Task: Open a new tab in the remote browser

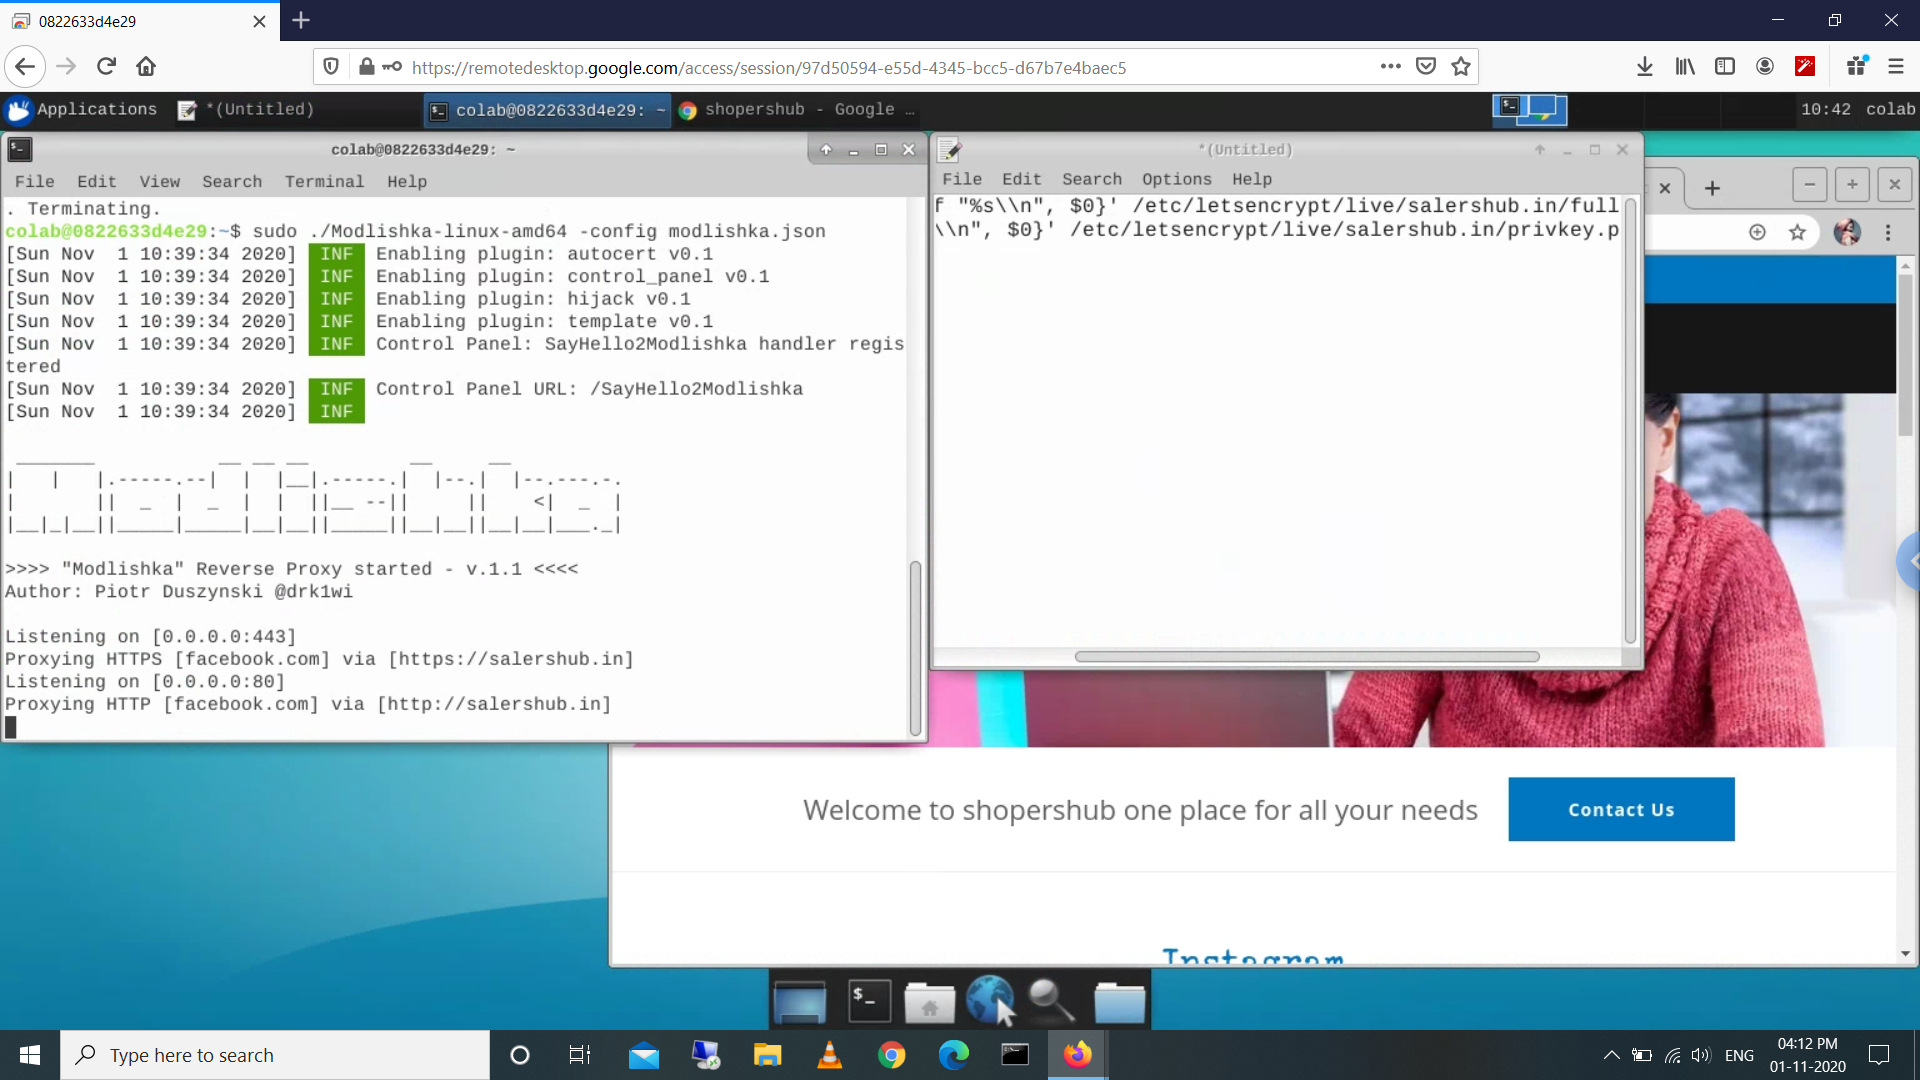Action: coord(1713,188)
